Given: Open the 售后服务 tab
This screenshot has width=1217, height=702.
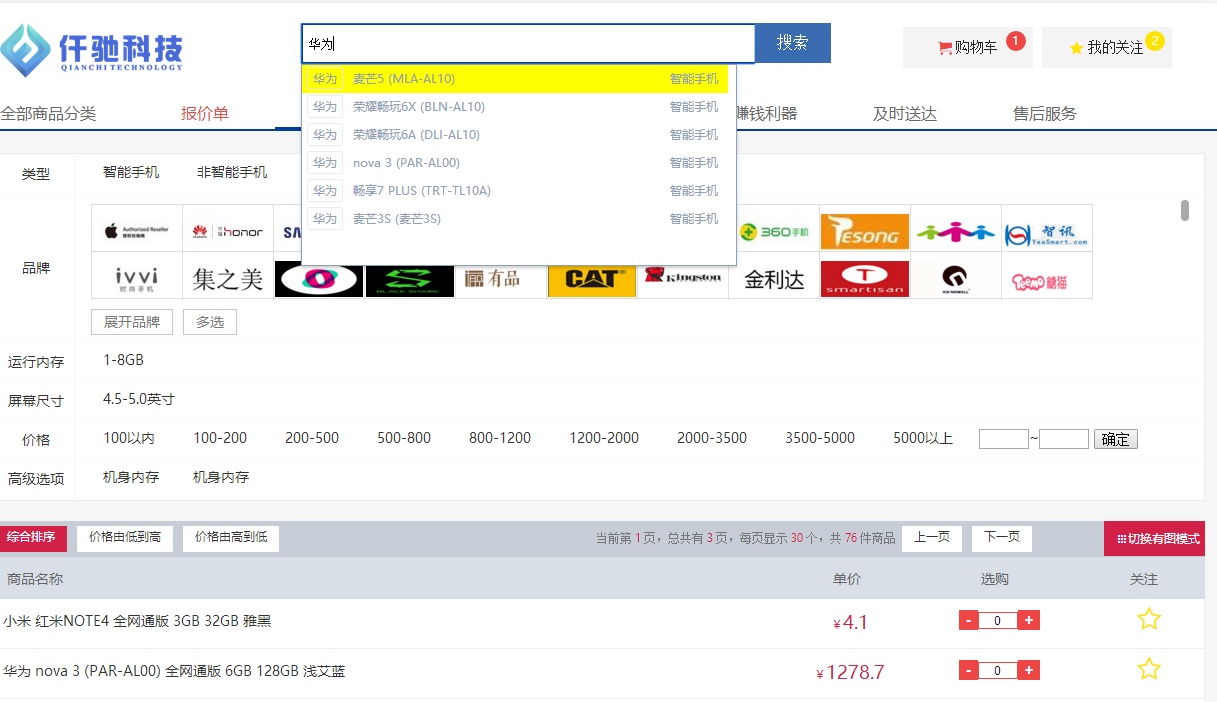Looking at the screenshot, I should pos(1045,114).
